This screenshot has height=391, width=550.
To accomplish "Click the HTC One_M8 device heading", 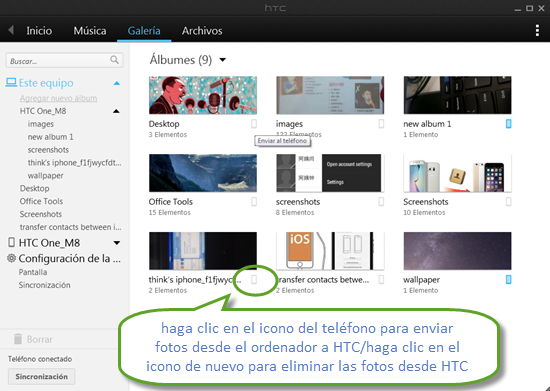I will click(49, 243).
